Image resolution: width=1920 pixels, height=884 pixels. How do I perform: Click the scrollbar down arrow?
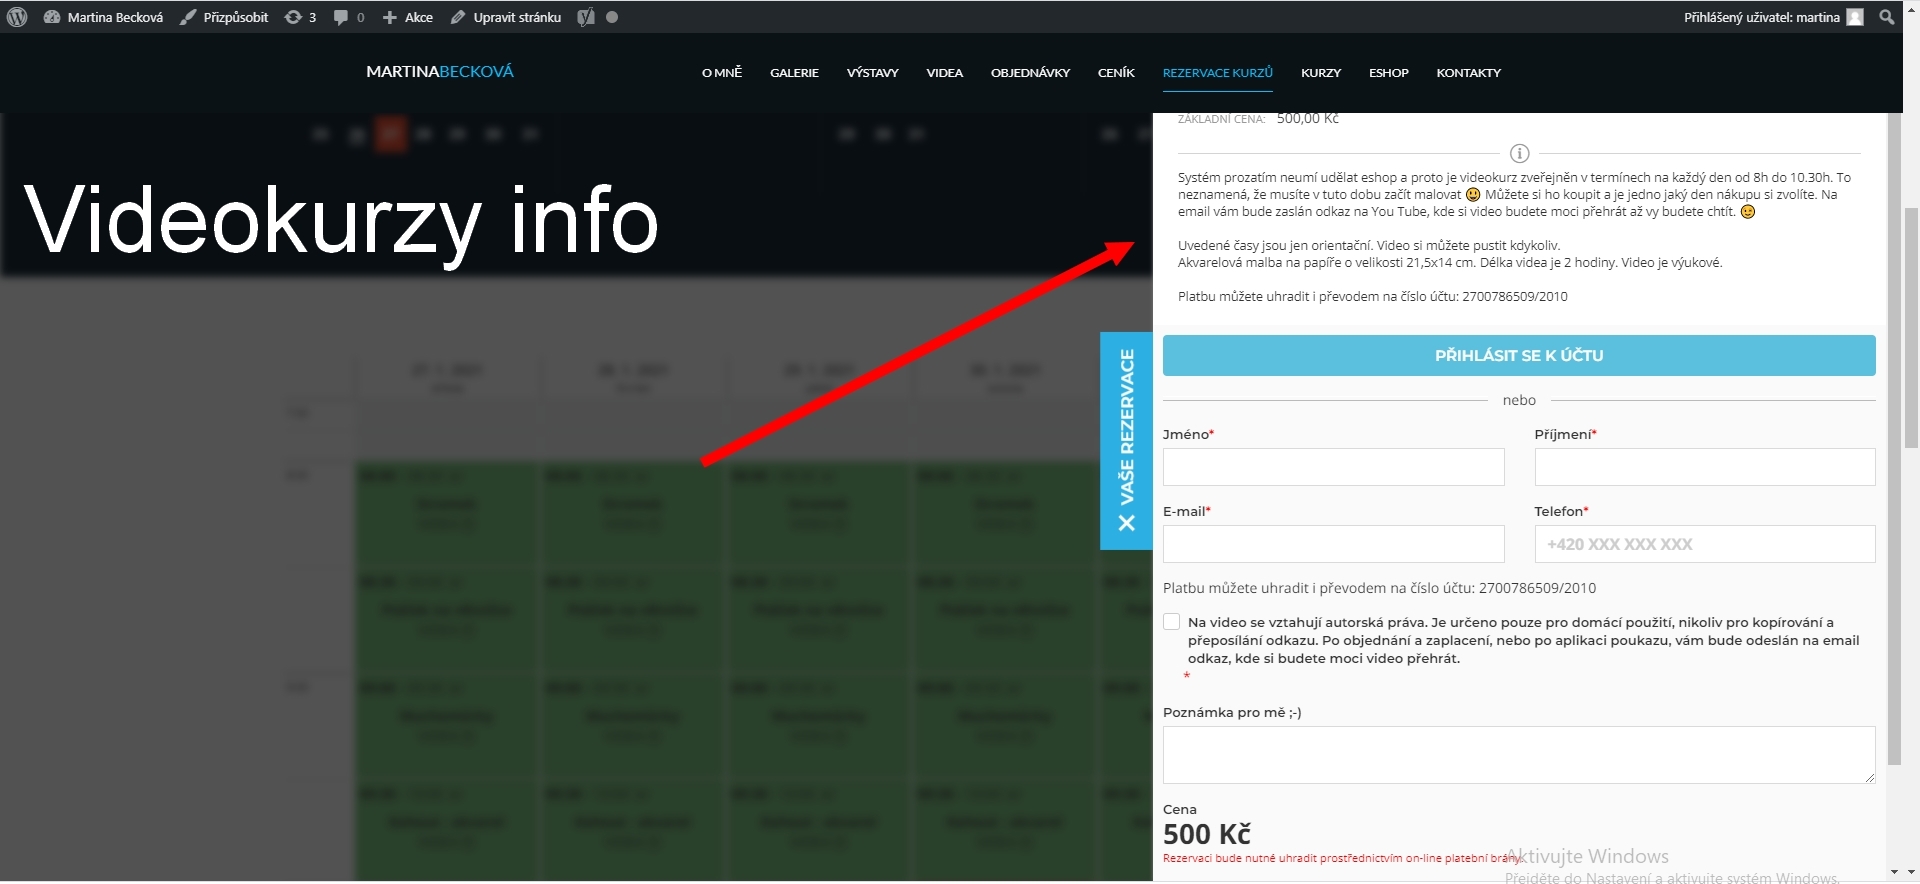[x=1895, y=872]
